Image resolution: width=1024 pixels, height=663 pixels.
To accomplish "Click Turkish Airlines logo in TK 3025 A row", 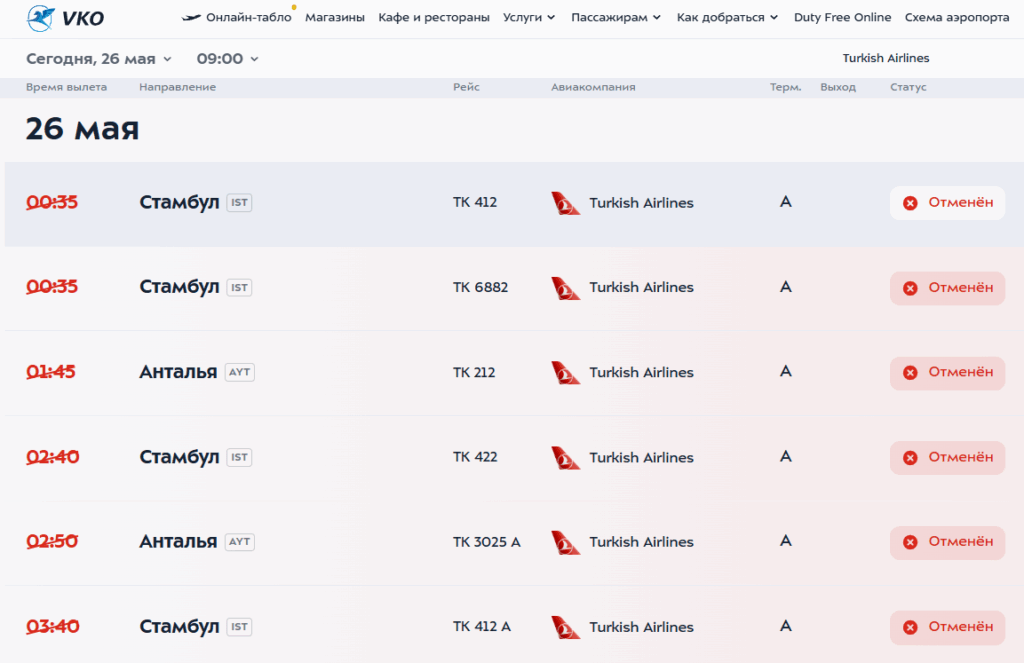I will point(566,542).
